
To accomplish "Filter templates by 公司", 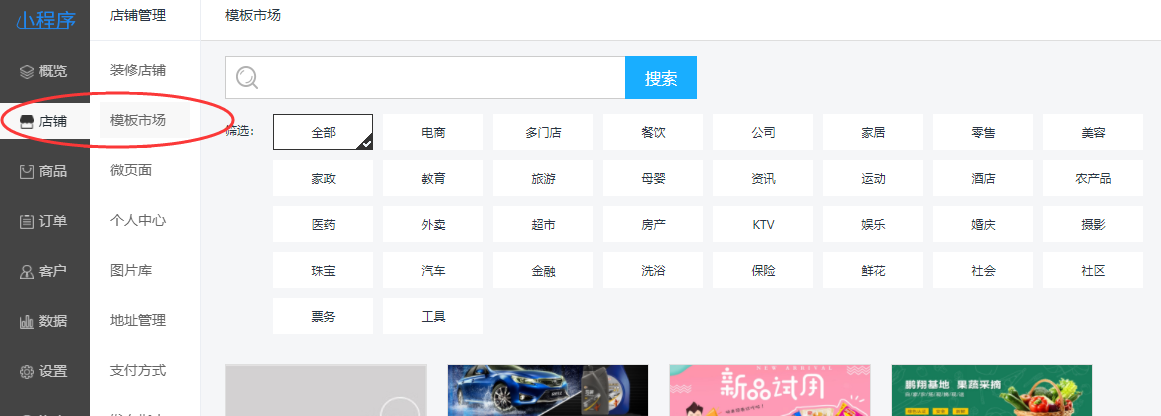I will (763, 132).
